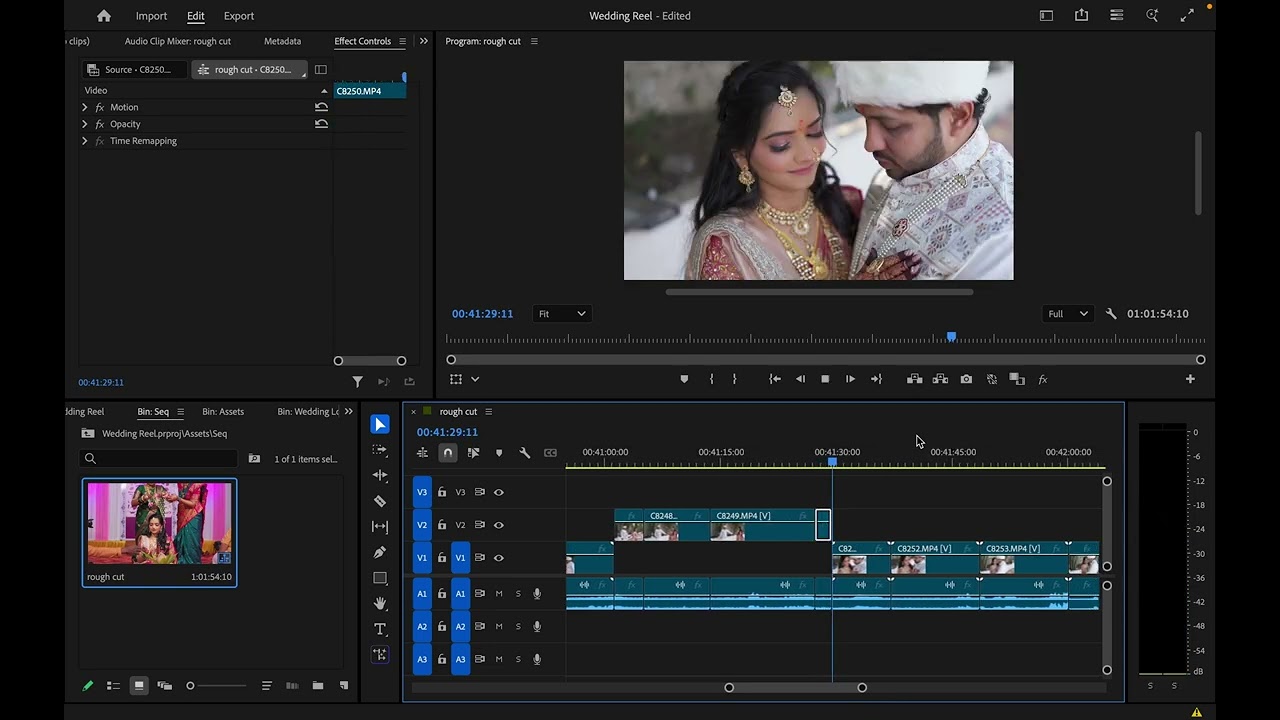
Task: Select the Type tool
Action: click(x=380, y=629)
